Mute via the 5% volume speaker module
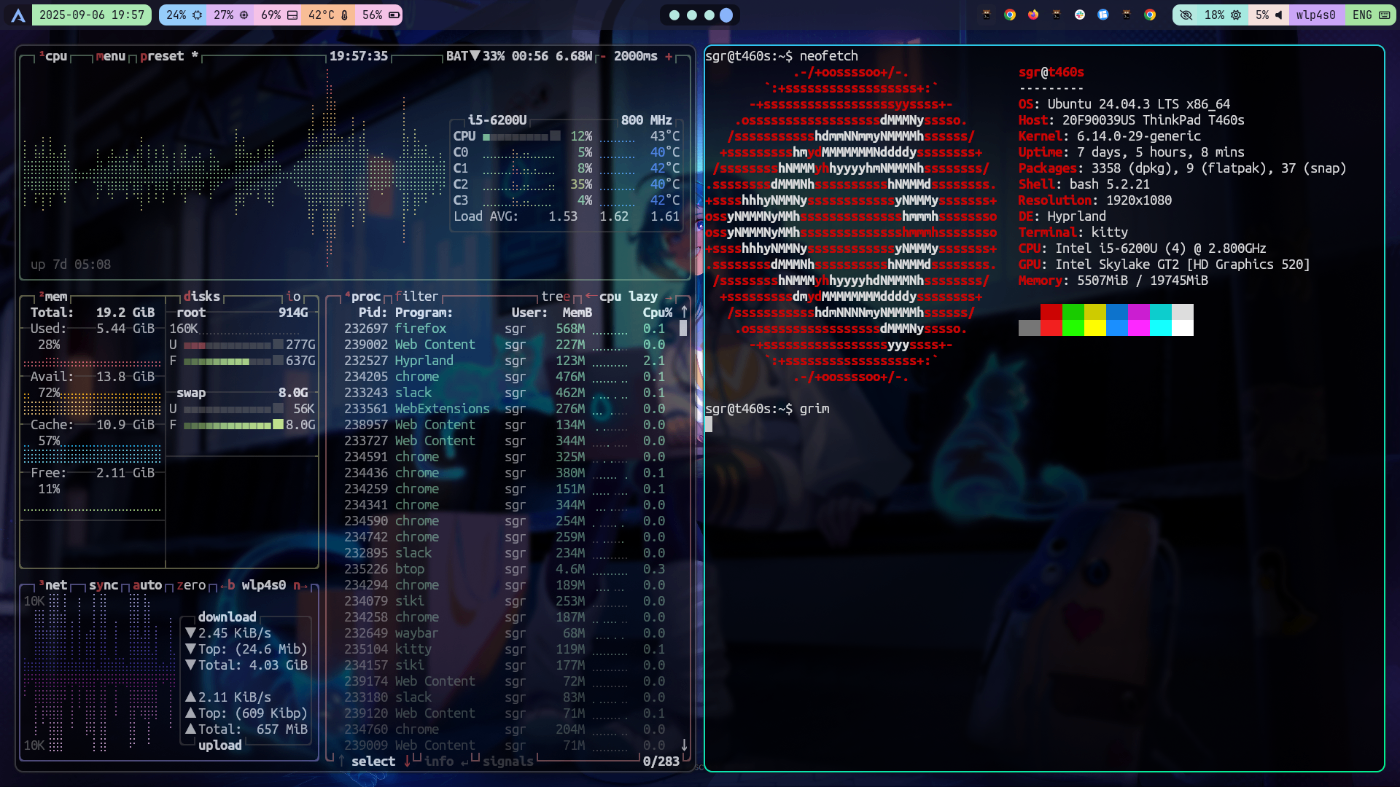Viewport: 1400px width, 787px height. click(1268, 15)
